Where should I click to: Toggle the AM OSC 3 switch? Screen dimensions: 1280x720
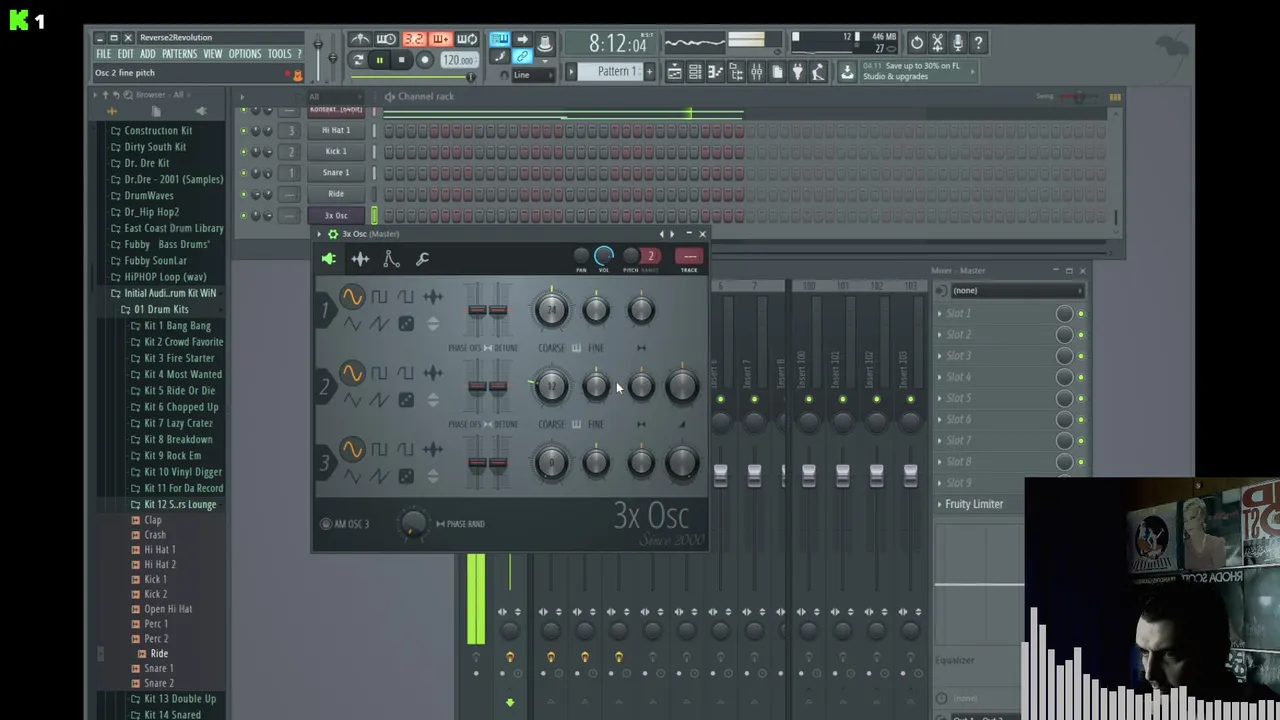pyautogui.click(x=326, y=524)
